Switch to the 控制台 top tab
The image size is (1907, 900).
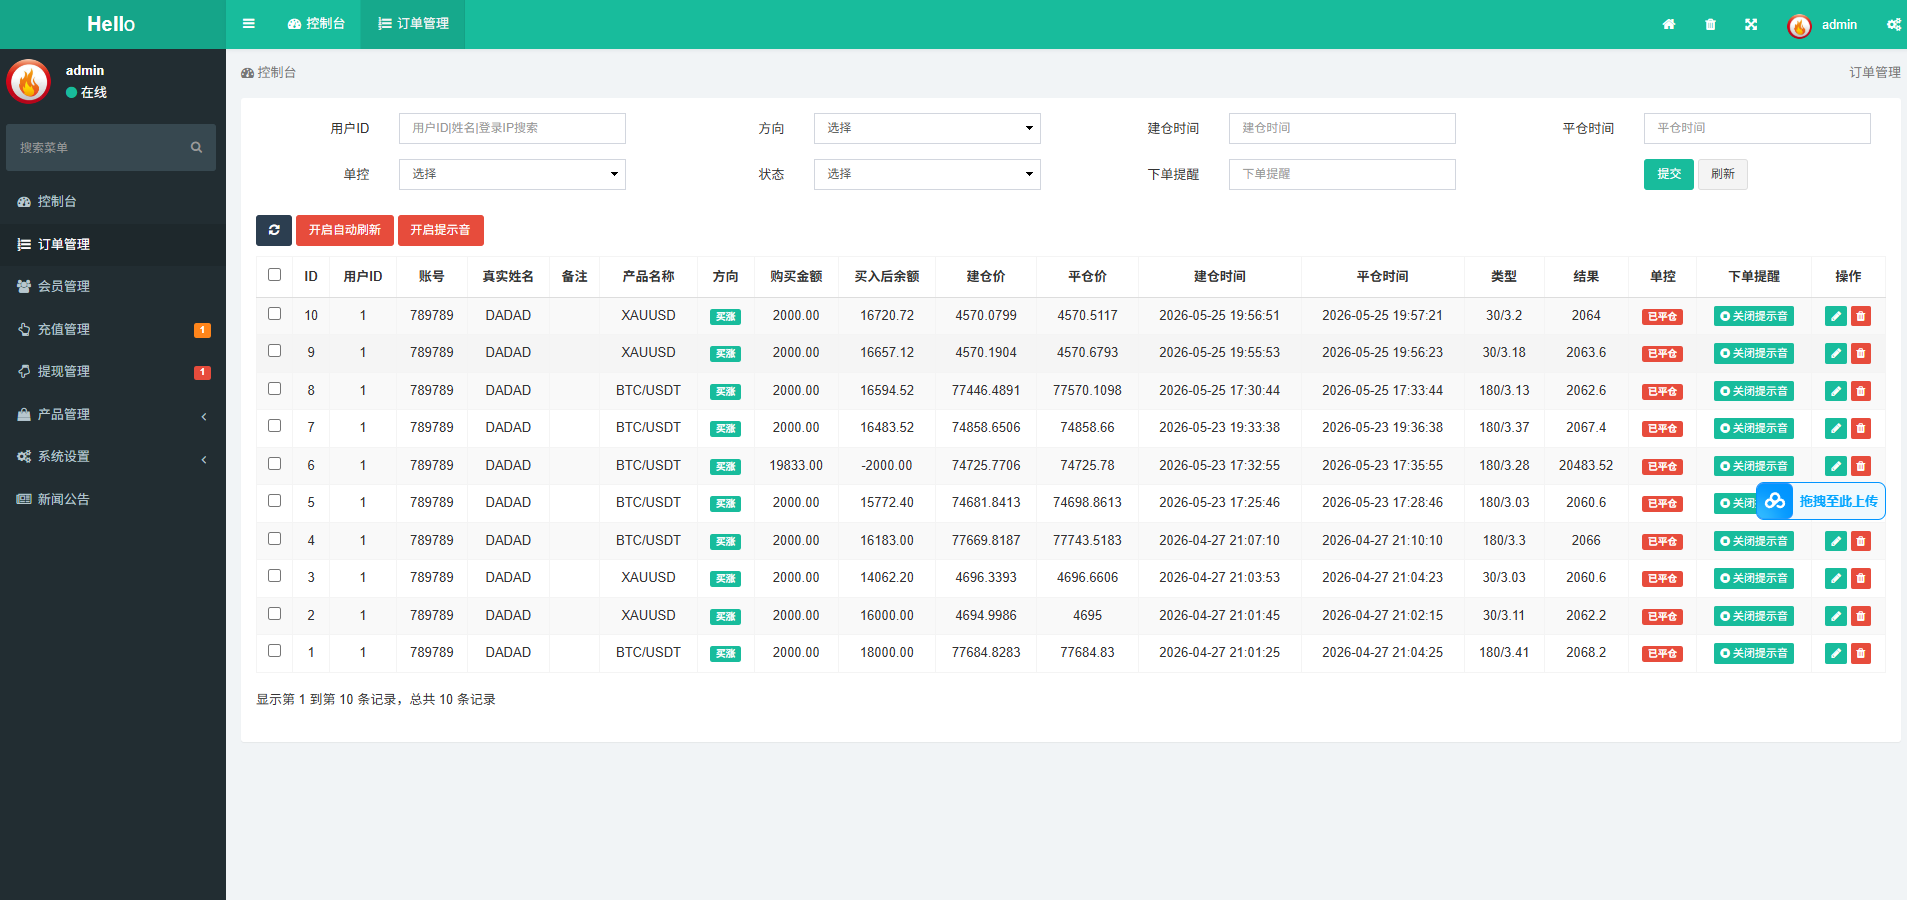point(316,24)
